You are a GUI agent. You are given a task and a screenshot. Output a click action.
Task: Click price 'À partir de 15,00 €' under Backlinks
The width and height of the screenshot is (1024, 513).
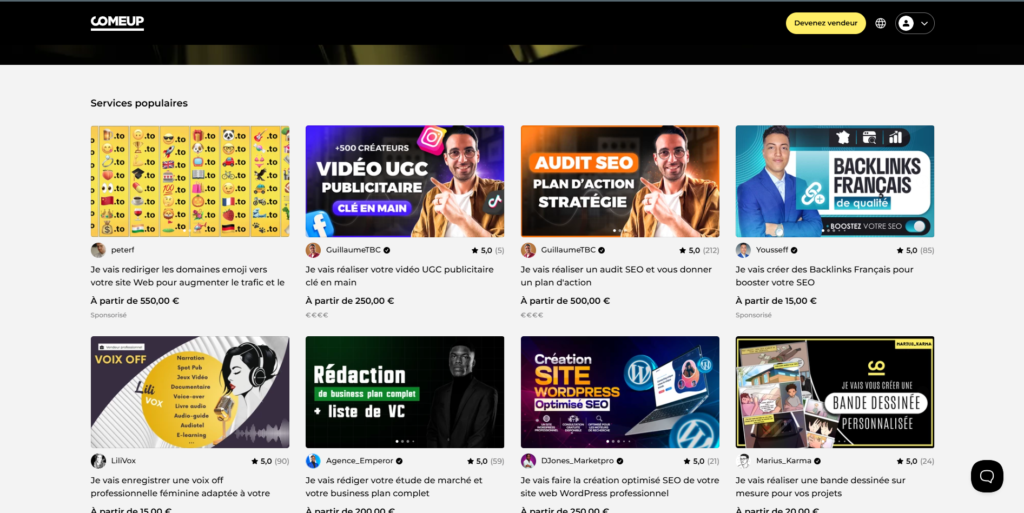click(776, 301)
